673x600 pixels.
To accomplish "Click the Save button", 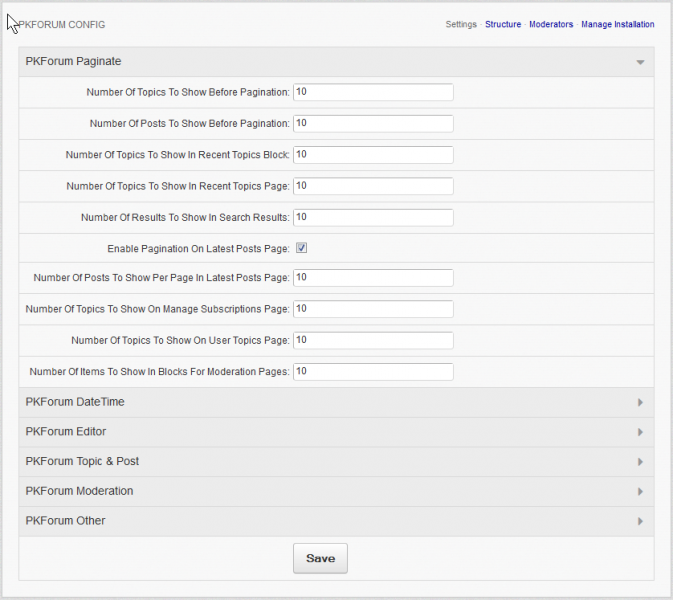I will [x=320, y=558].
